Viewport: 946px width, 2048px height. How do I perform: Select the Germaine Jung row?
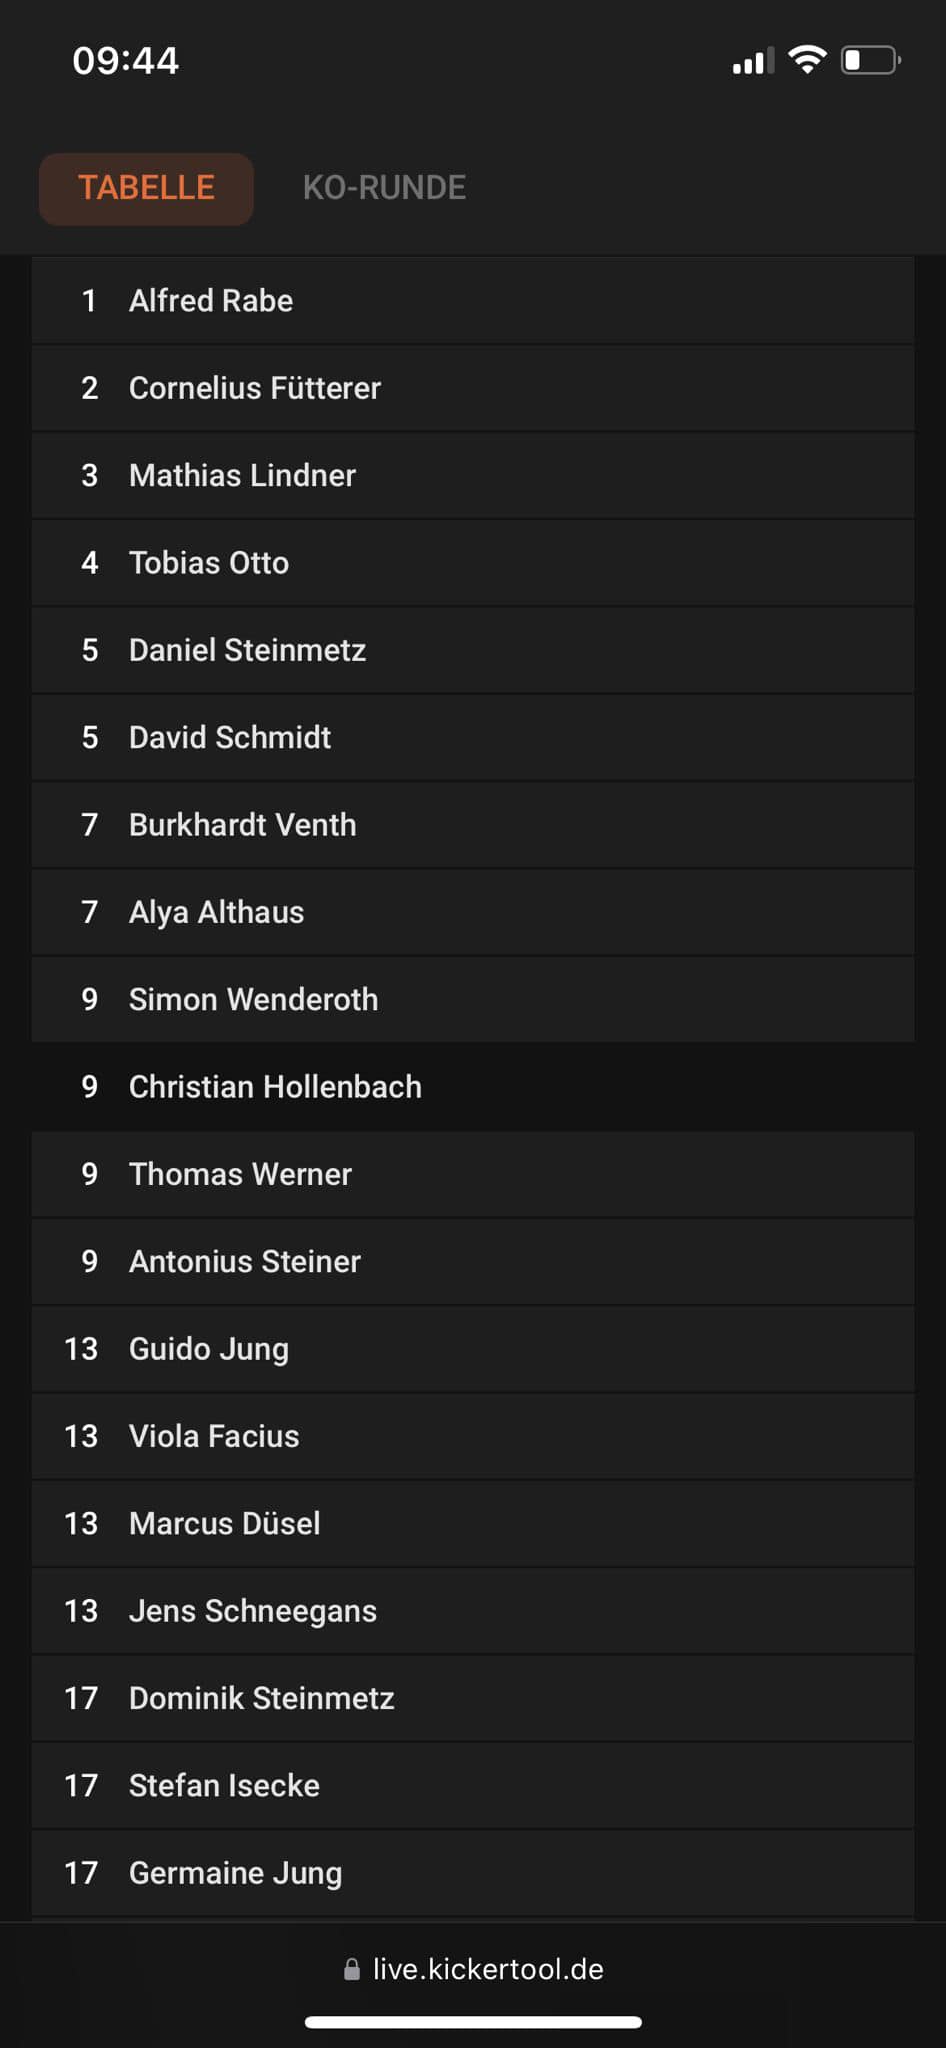[473, 1873]
